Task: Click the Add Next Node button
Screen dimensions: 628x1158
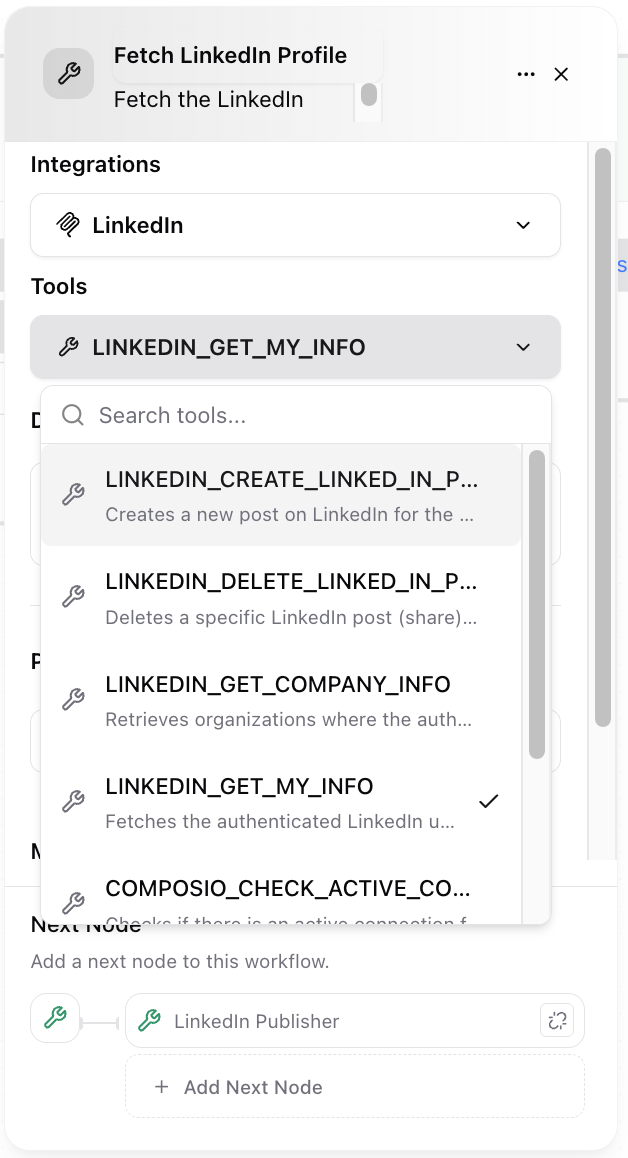Action: [354, 1086]
